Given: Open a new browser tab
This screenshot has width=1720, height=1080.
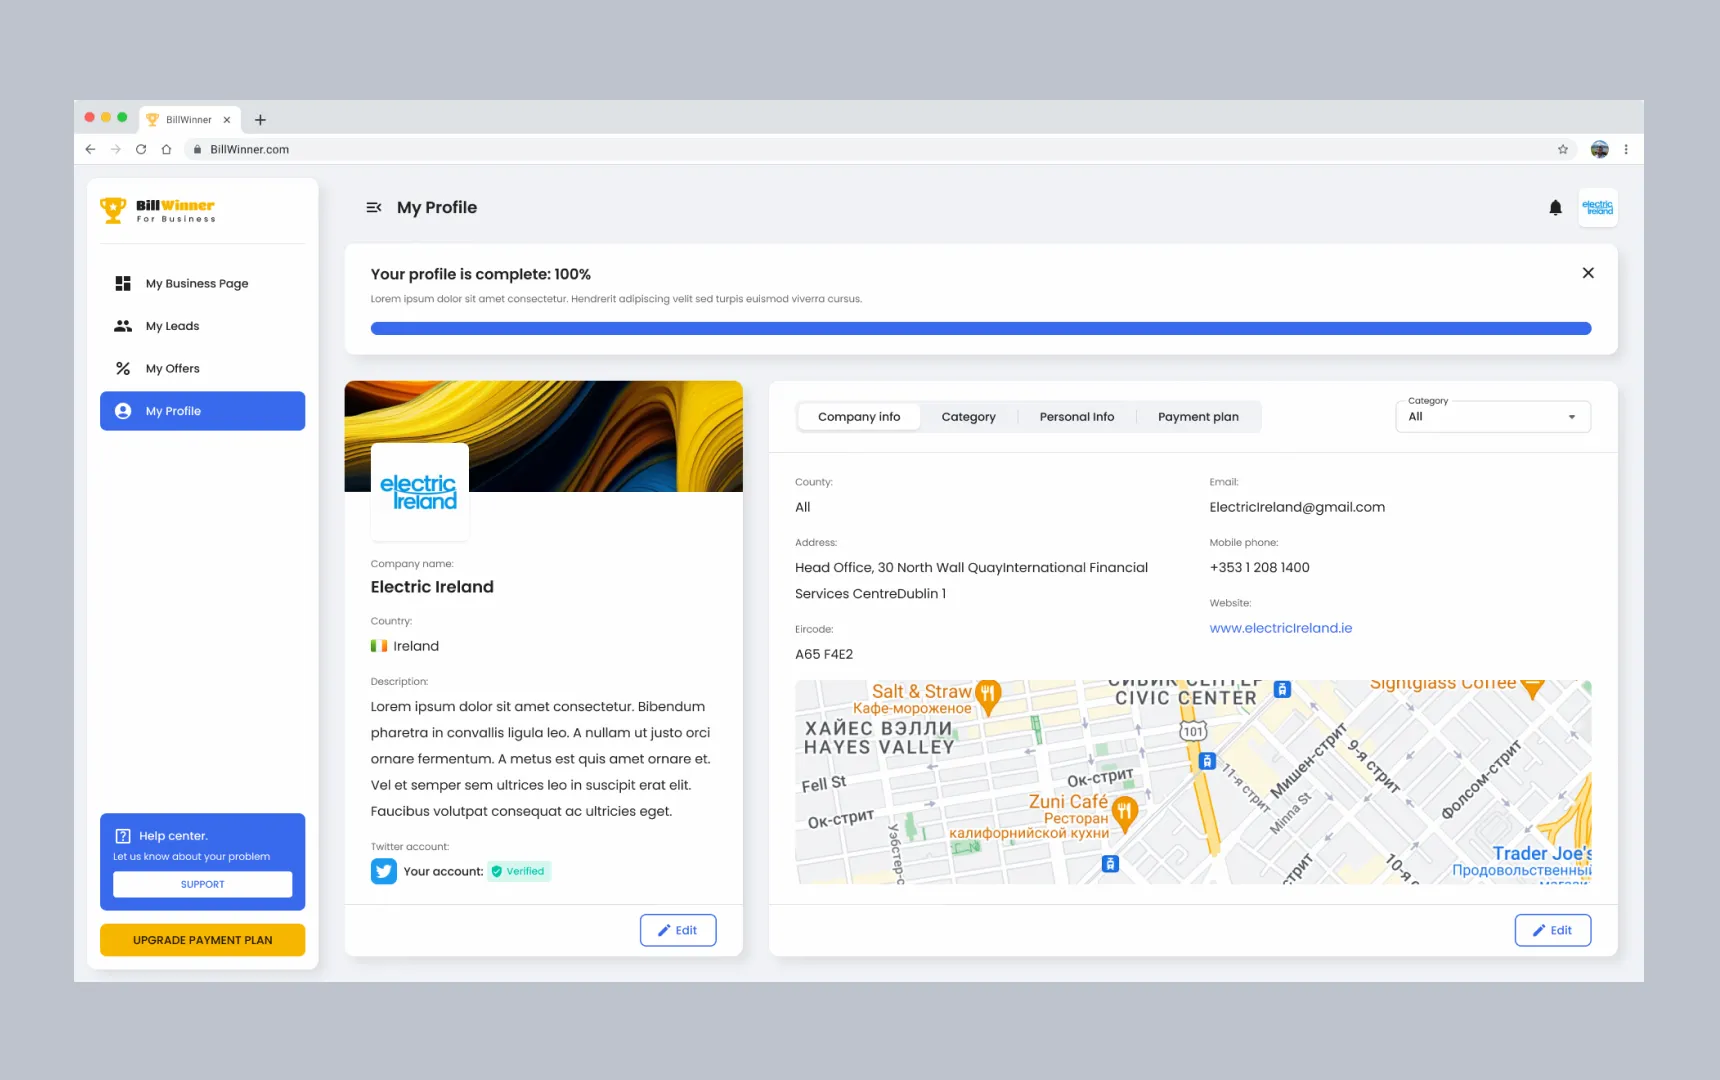Looking at the screenshot, I should [260, 120].
